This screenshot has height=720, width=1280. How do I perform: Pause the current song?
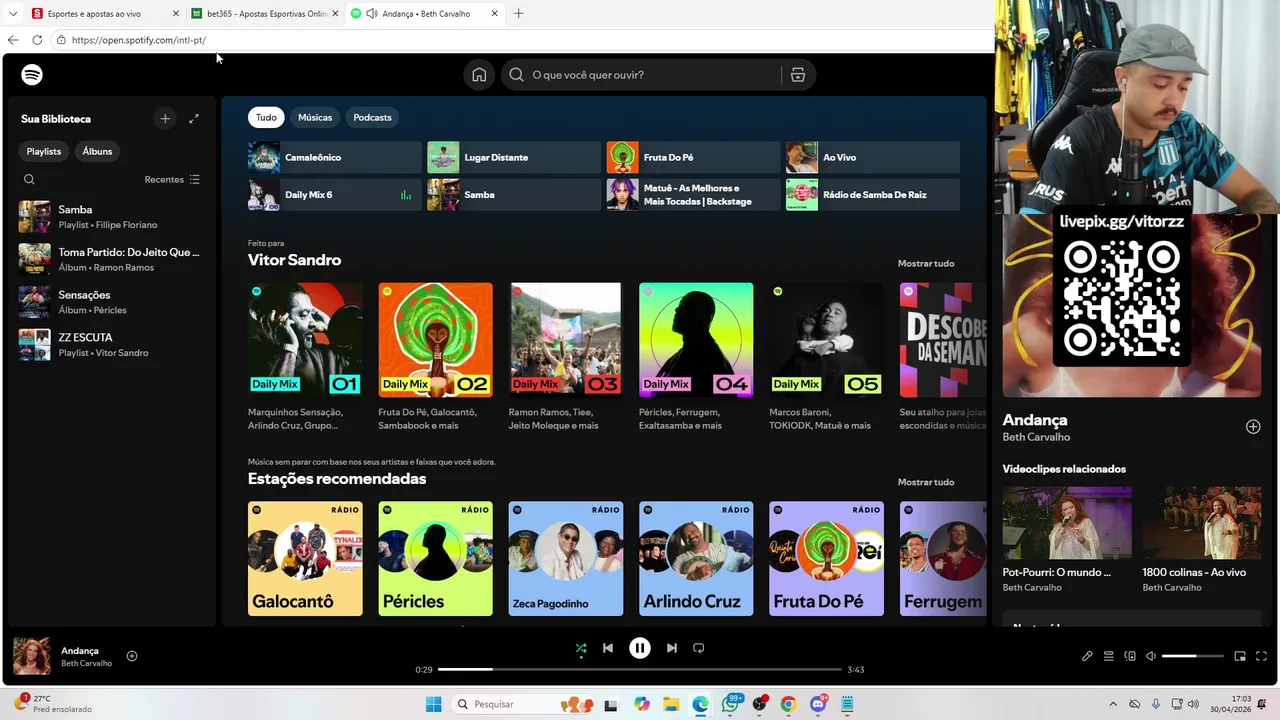(x=640, y=648)
